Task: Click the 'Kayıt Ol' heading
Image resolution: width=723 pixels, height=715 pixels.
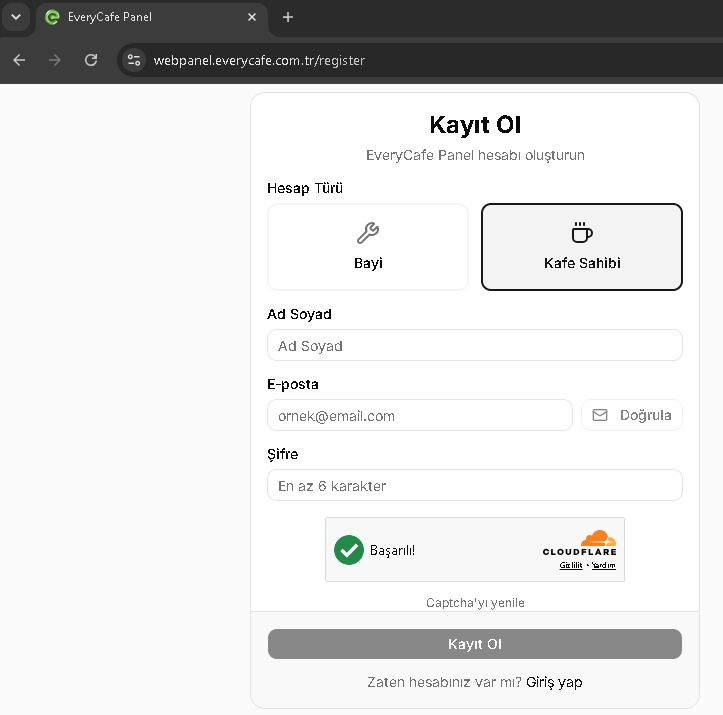Action: [475, 125]
